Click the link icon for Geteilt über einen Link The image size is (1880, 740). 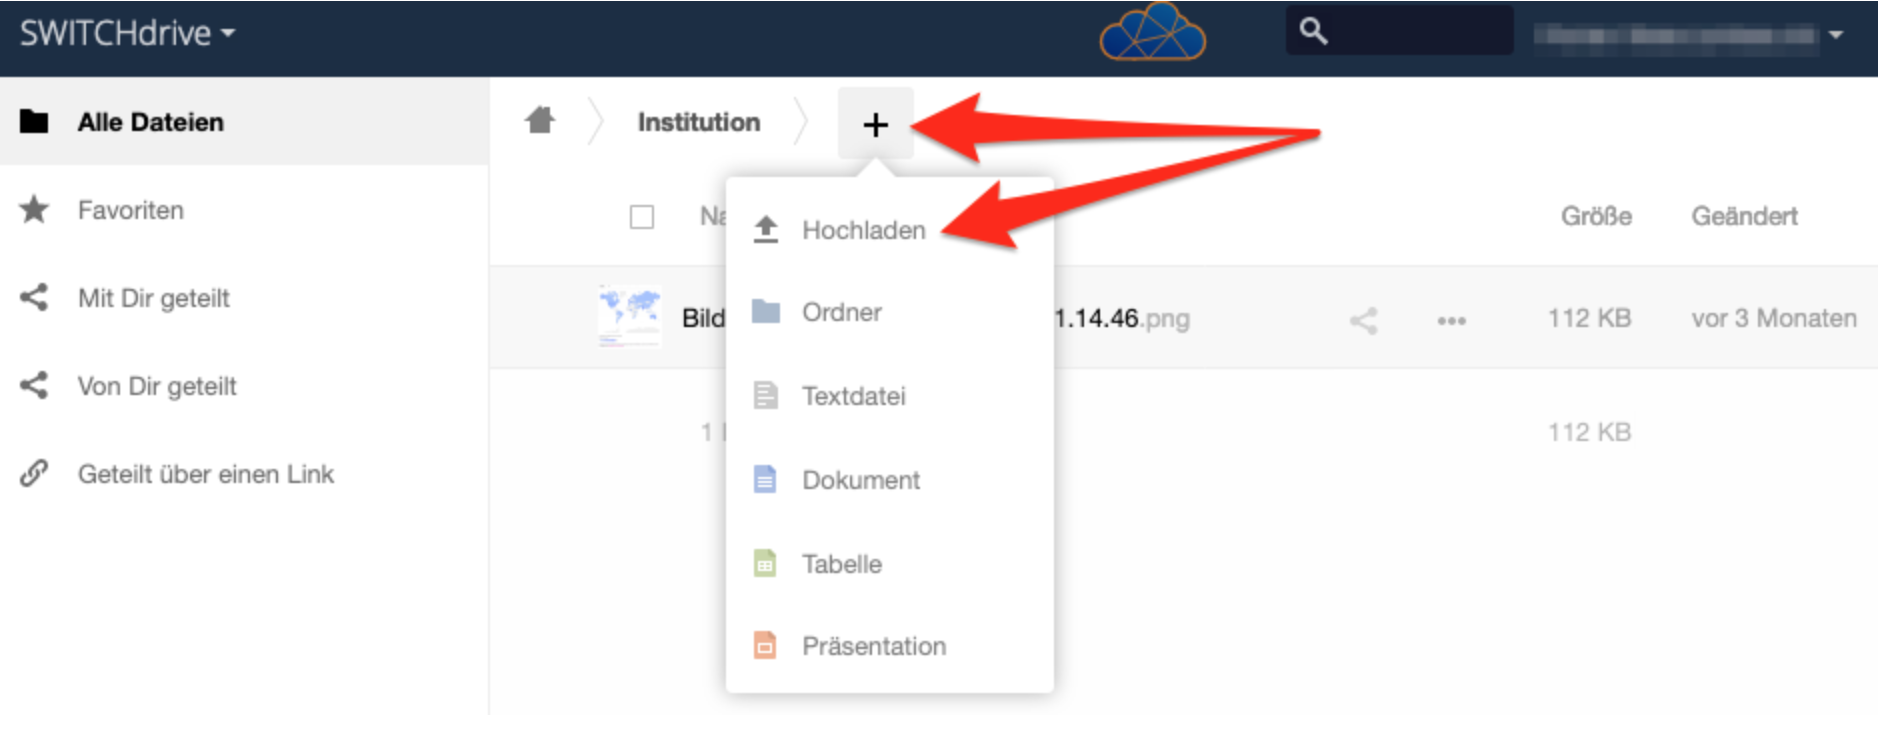click(x=35, y=474)
